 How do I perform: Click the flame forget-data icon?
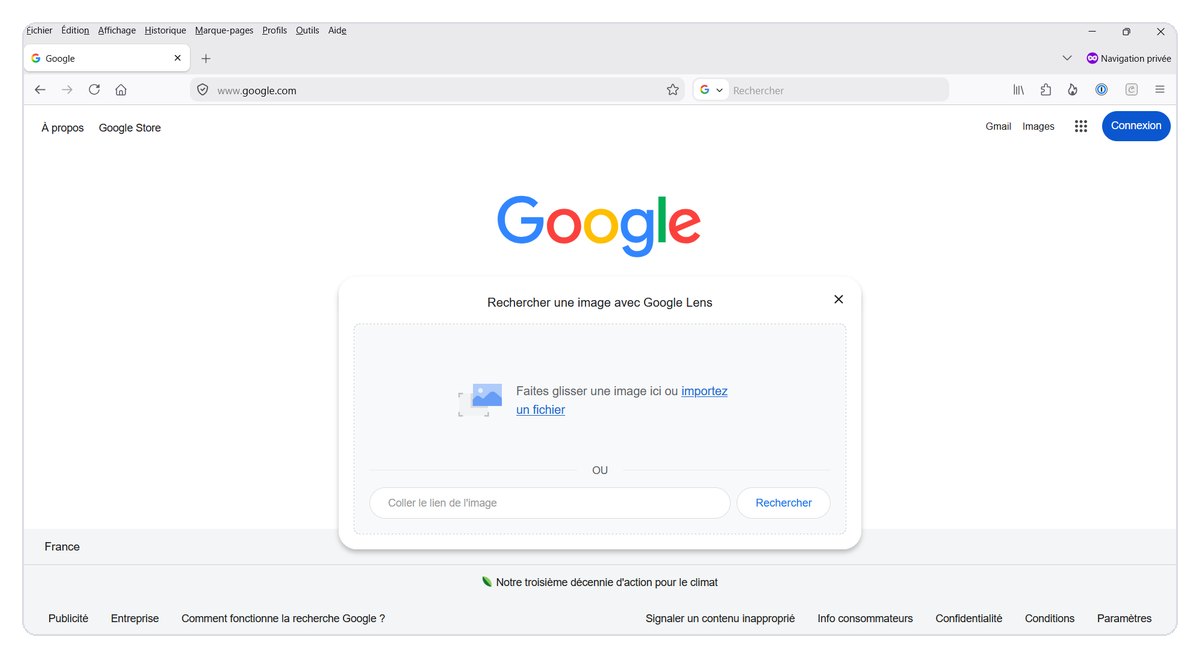[x=1073, y=90]
